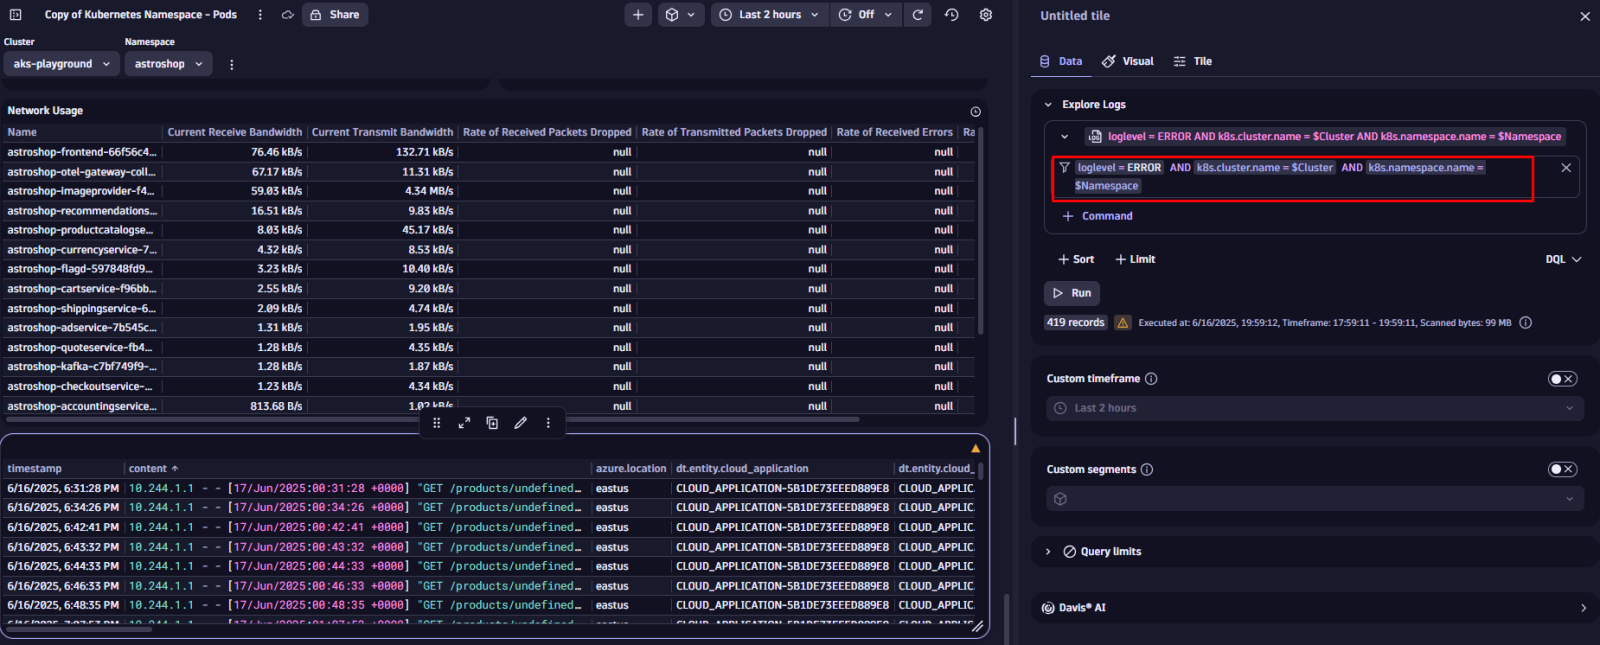Open the Cluster aks-playground dropdown
1600x645 pixels.
[x=61, y=64]
